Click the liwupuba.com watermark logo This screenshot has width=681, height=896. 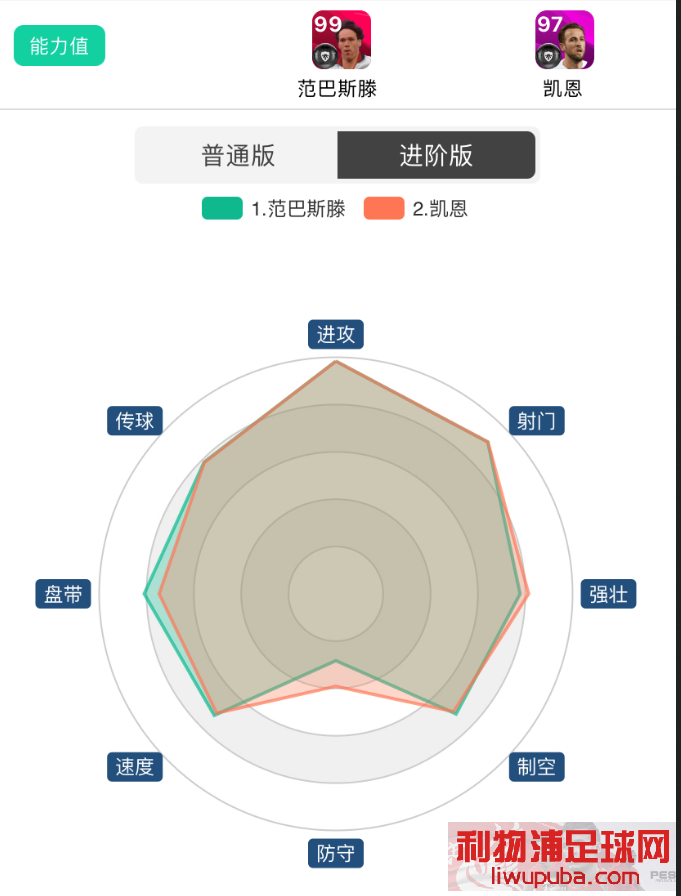562,856
